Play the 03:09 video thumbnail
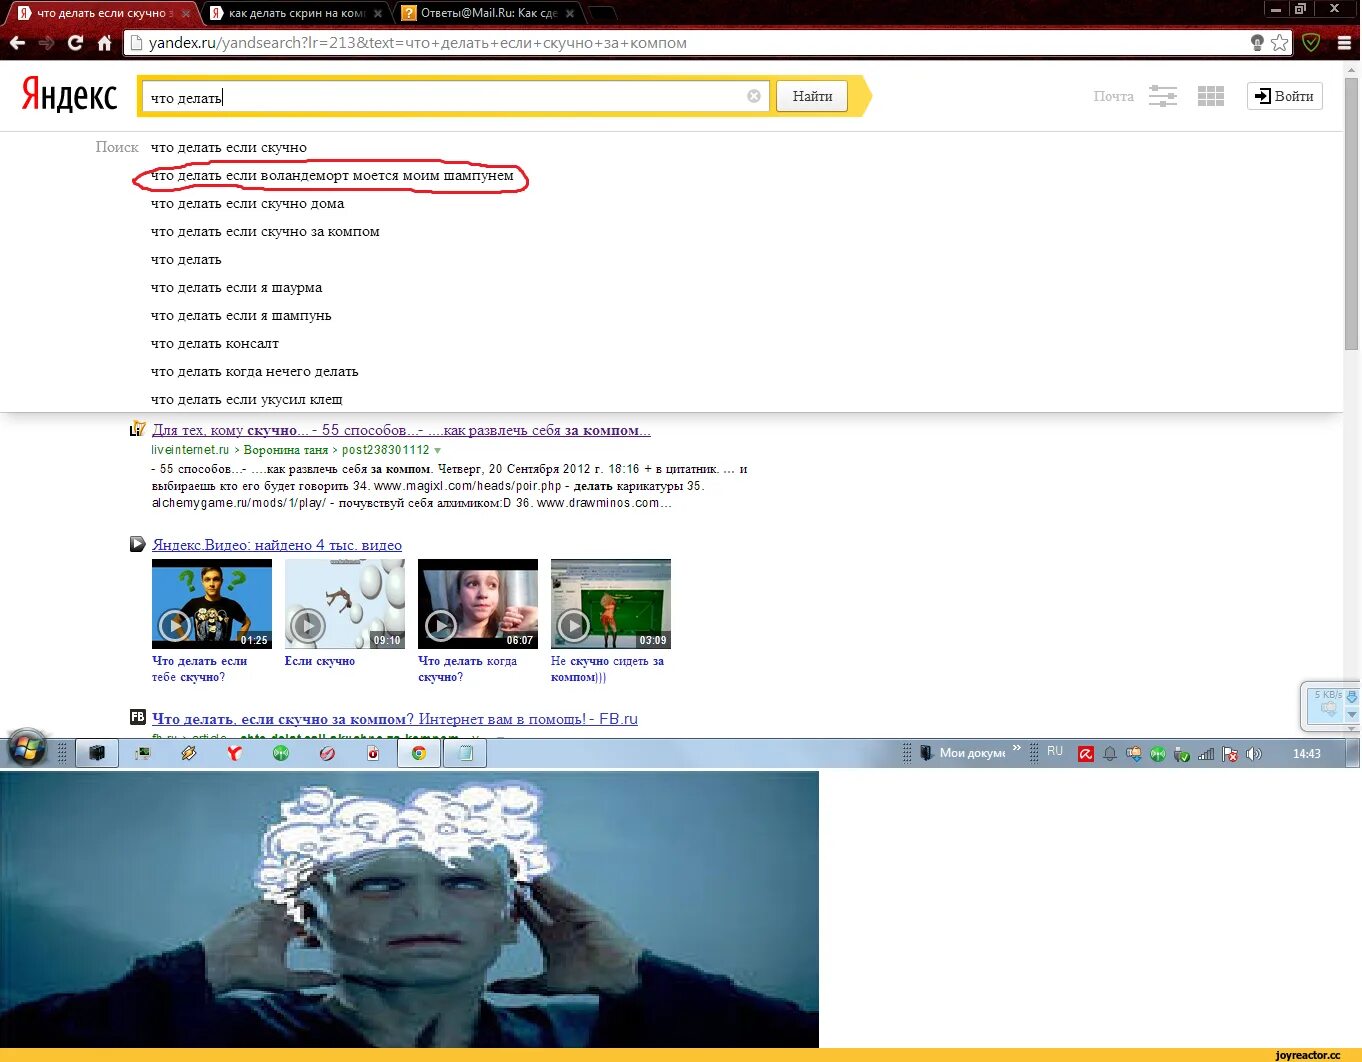 tap(611, 604)
